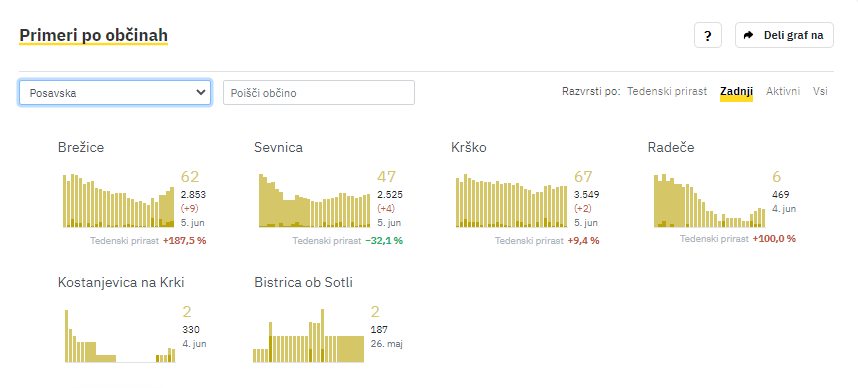This screenshot has width=858, height=388.
Task: Select the Radeče bar chart
Action: tap(709, 200)
